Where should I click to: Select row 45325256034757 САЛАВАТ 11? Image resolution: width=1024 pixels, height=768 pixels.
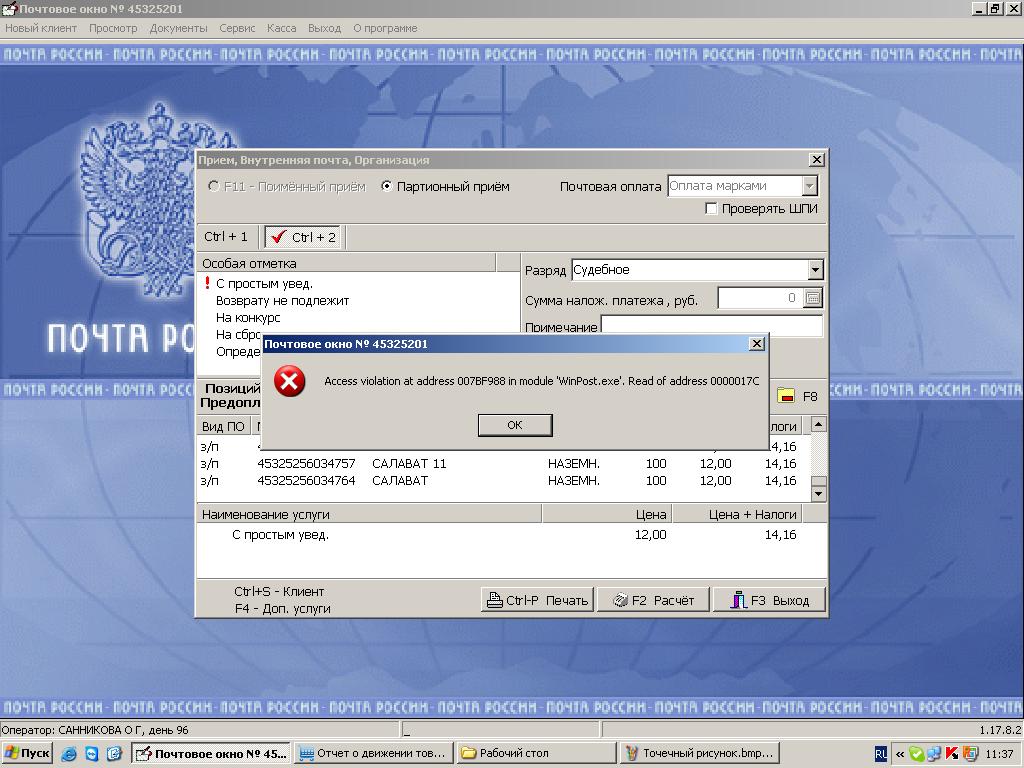[503, 464]
